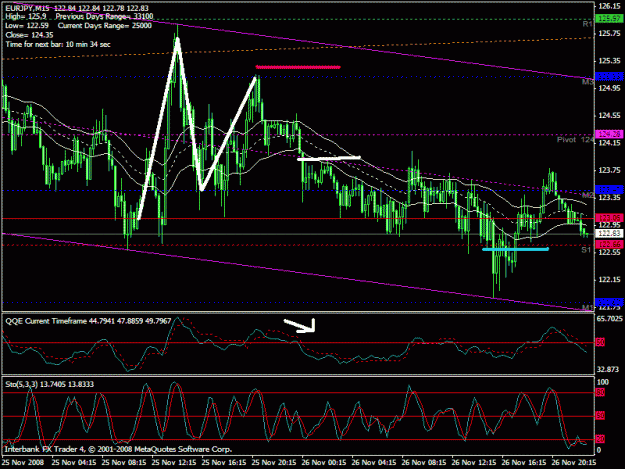Click the '25 Nov 12:15' time axis label
The height and width of the screenshot is (469, 625).
[174, 463]
